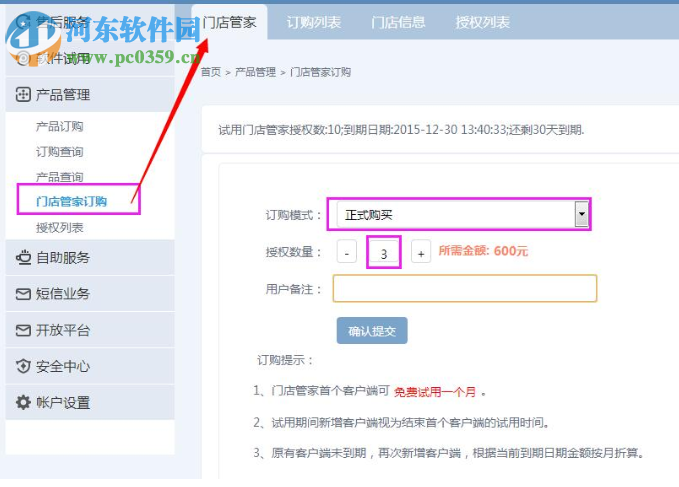Click the 自助服务 cup icon
Viewport: 679px width, 487px height.
pos(23,257)
